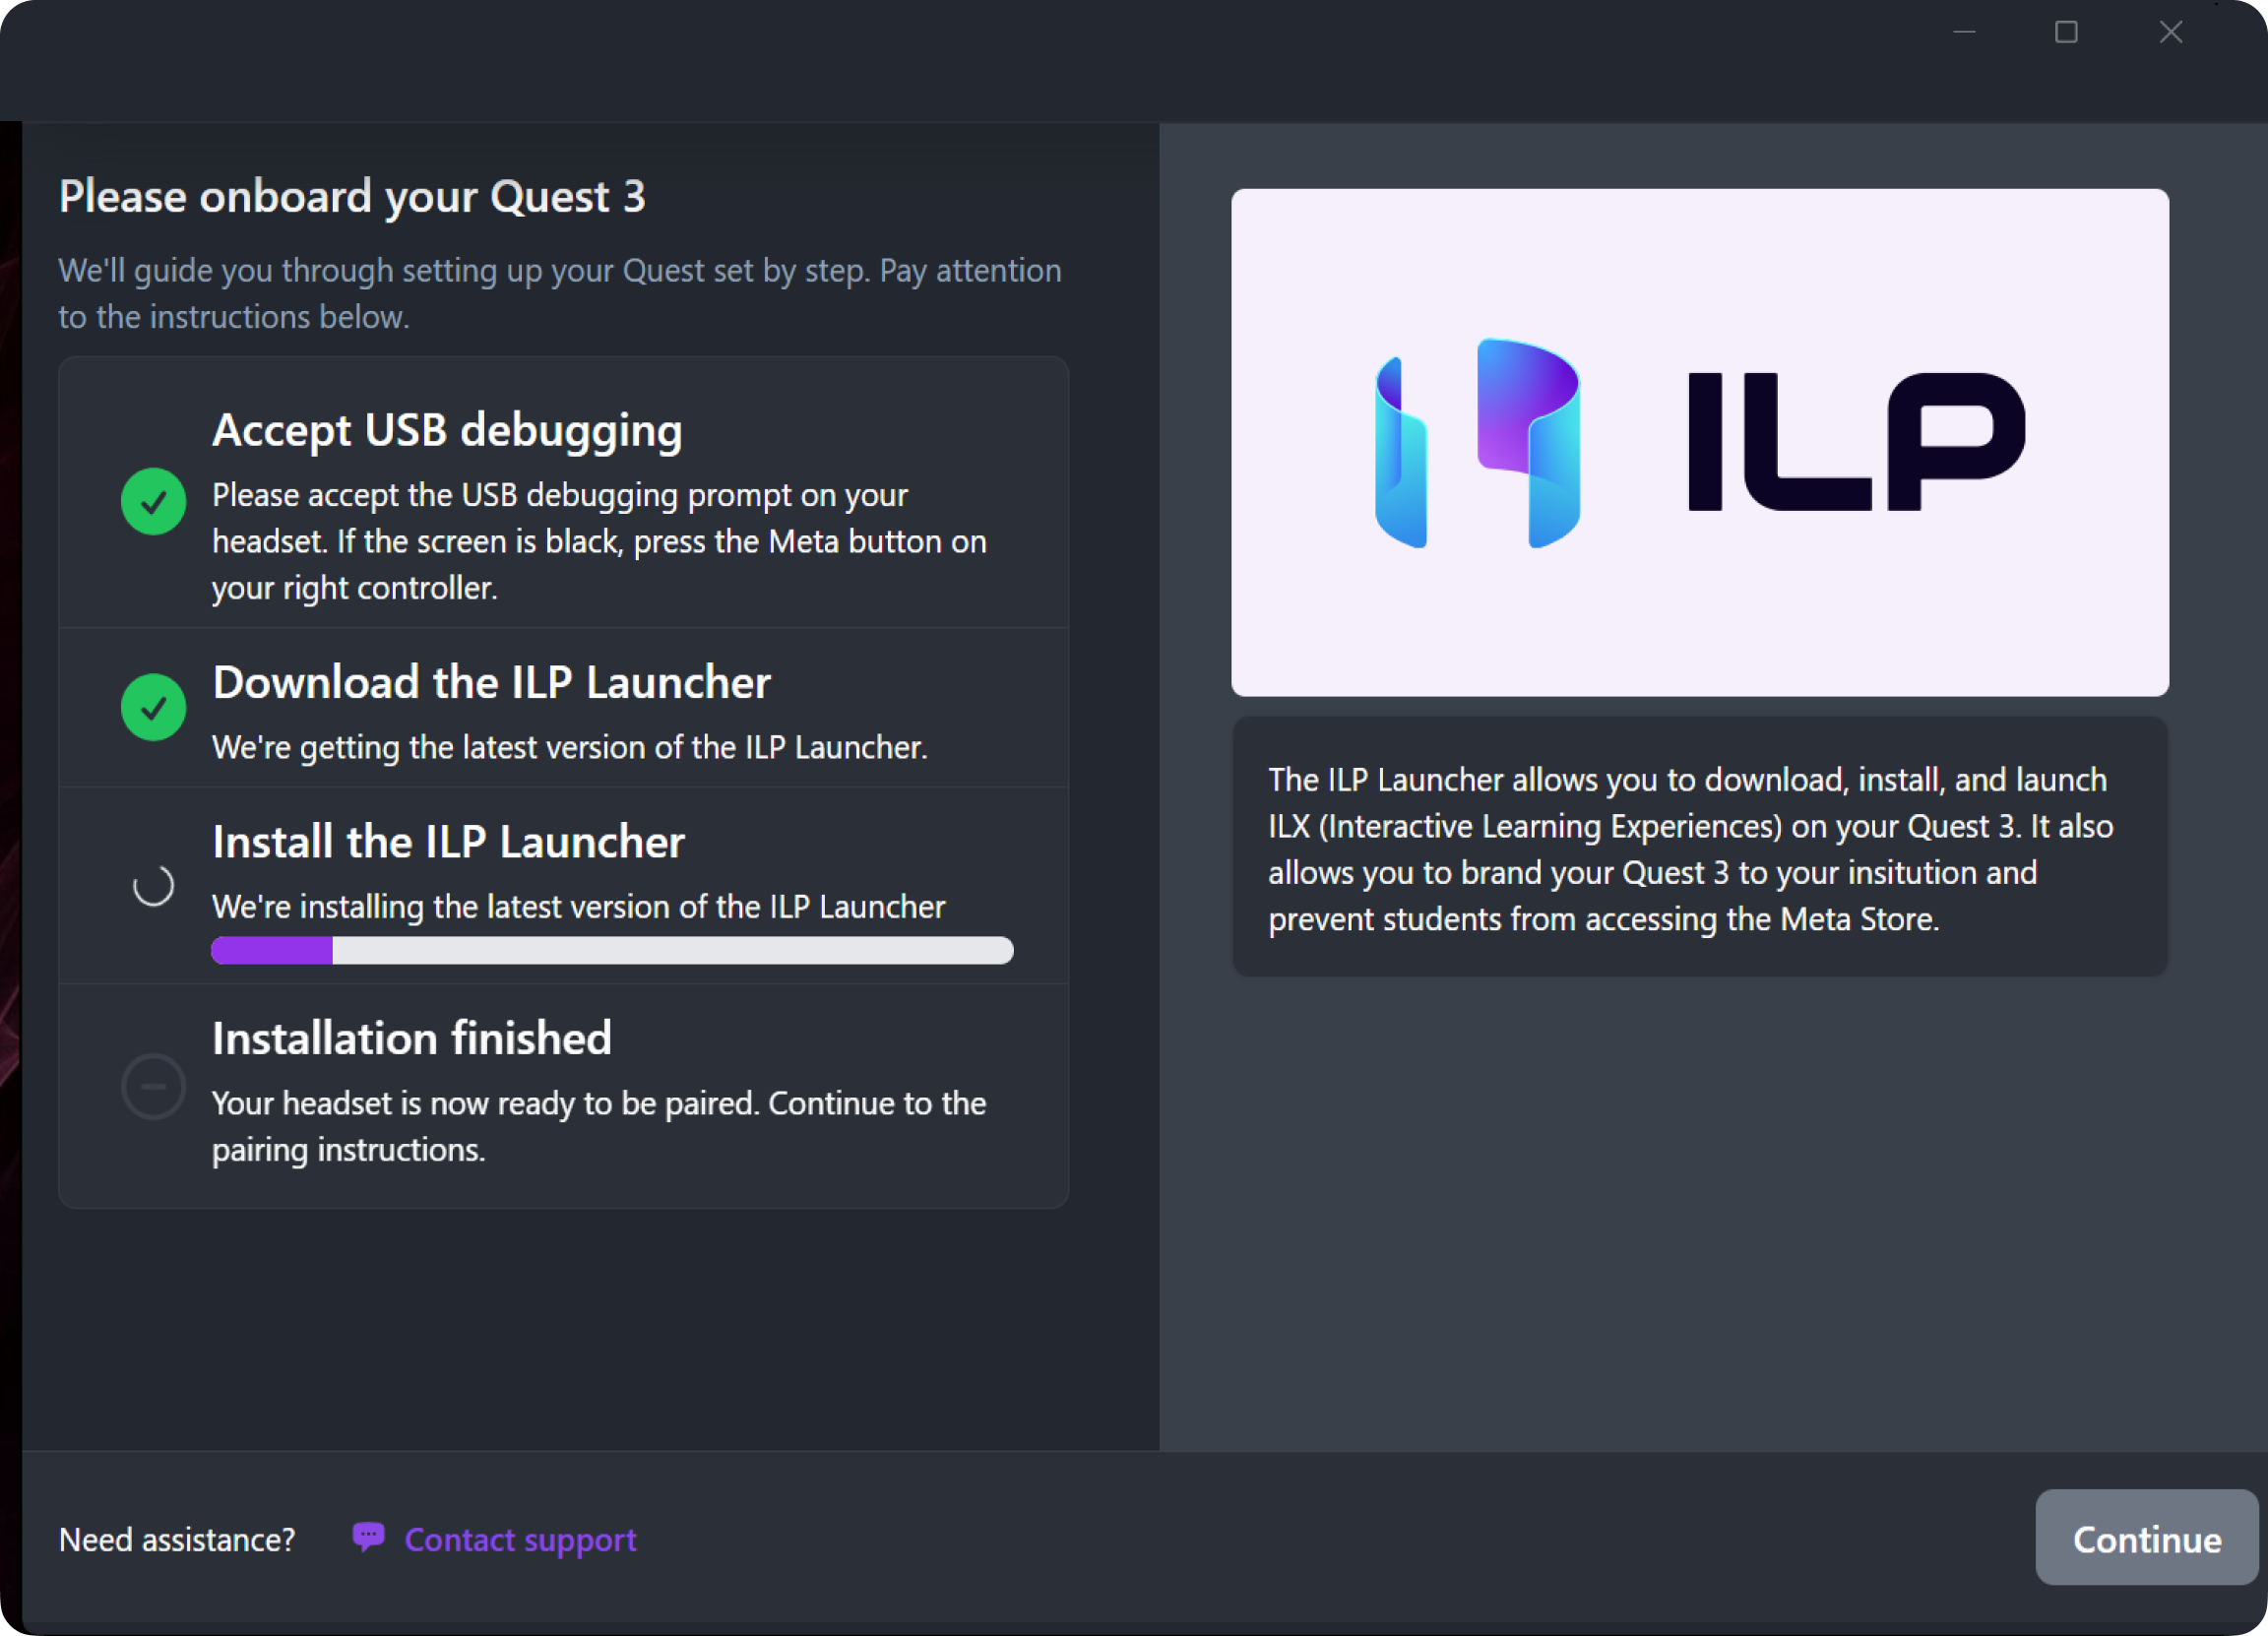Click the loading spinner beside Install the ILP Launcher

point(153,885)
